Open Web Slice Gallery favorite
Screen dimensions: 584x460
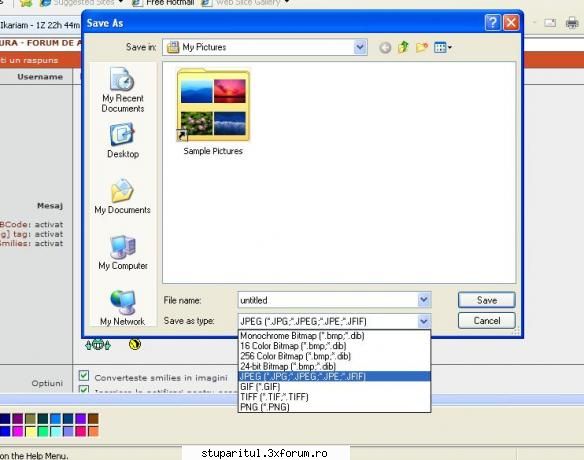click(245, 3)
